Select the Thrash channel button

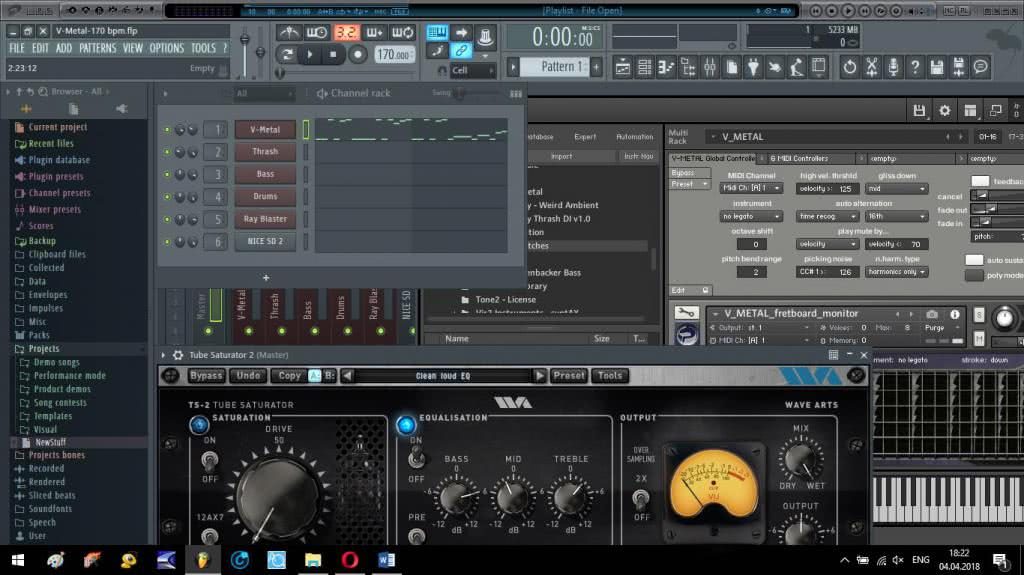click(x=265, y=152)
